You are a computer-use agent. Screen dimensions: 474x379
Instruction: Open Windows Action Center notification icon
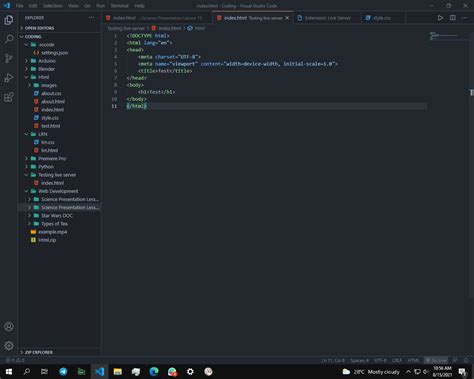(x=462, y=371)
